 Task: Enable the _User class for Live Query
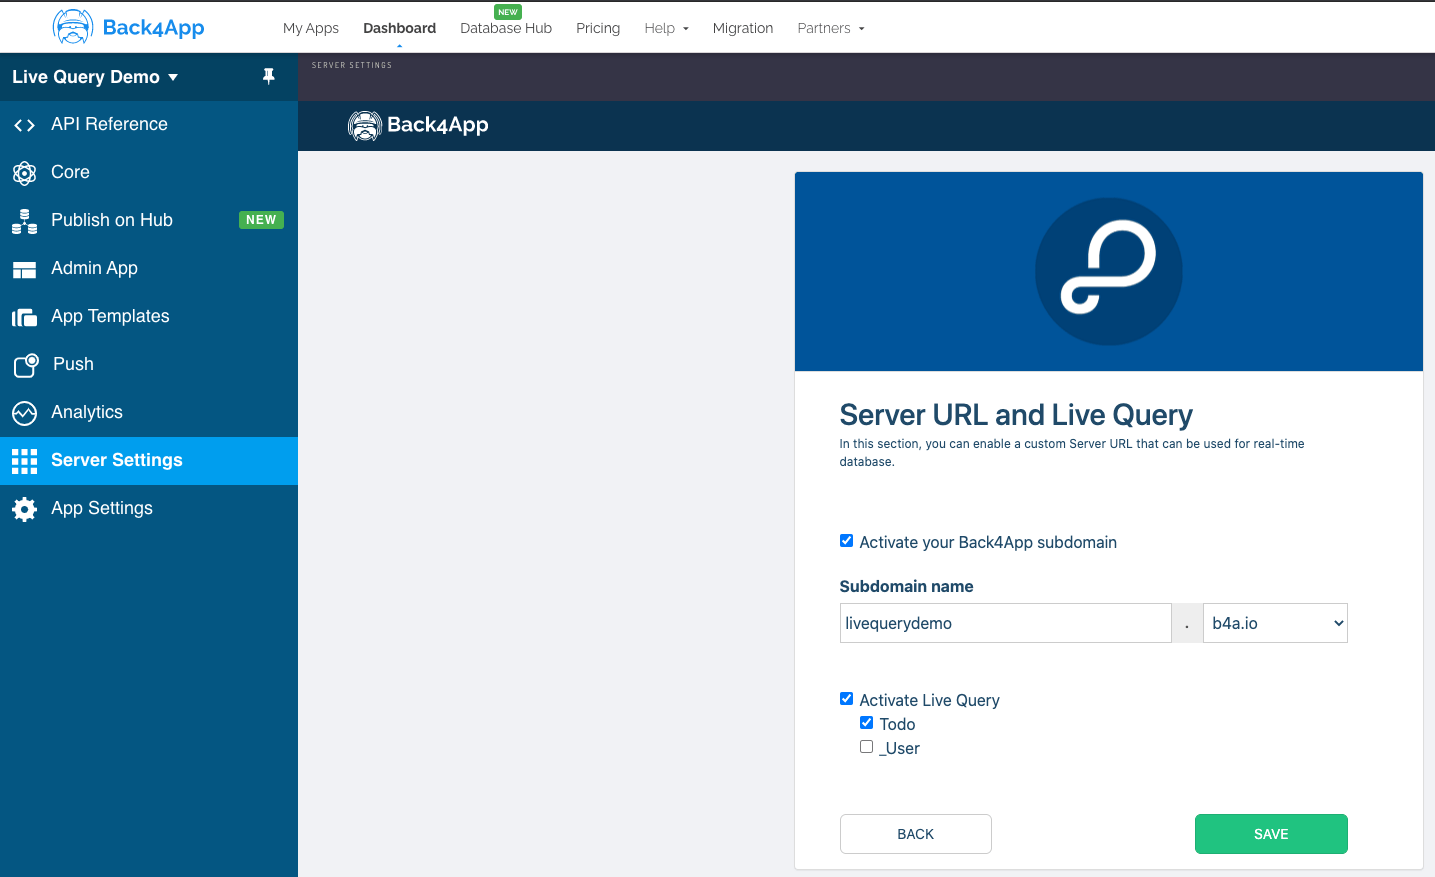coord(866,746)
